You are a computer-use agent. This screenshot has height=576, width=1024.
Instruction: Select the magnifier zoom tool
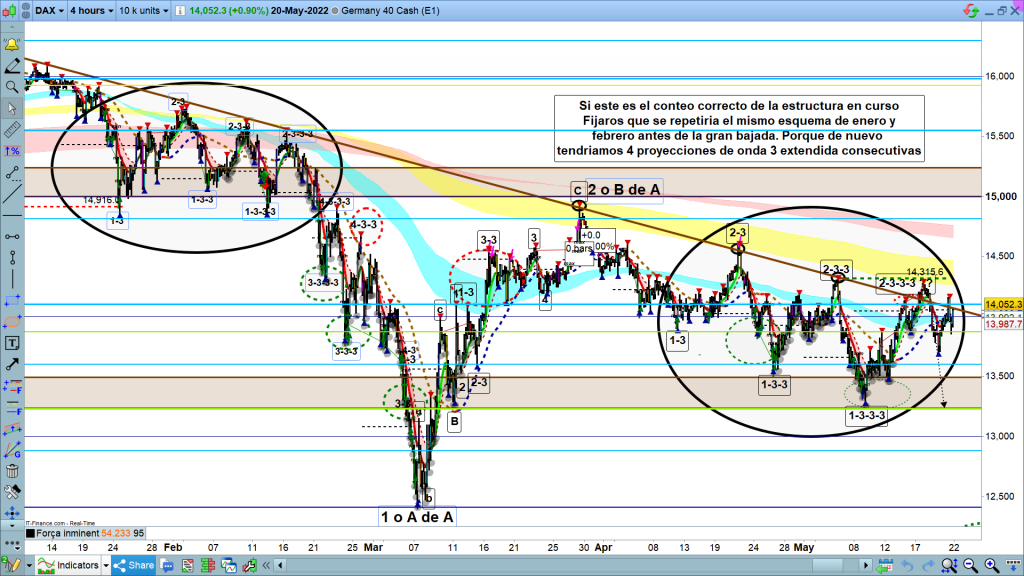click(13, 88)
